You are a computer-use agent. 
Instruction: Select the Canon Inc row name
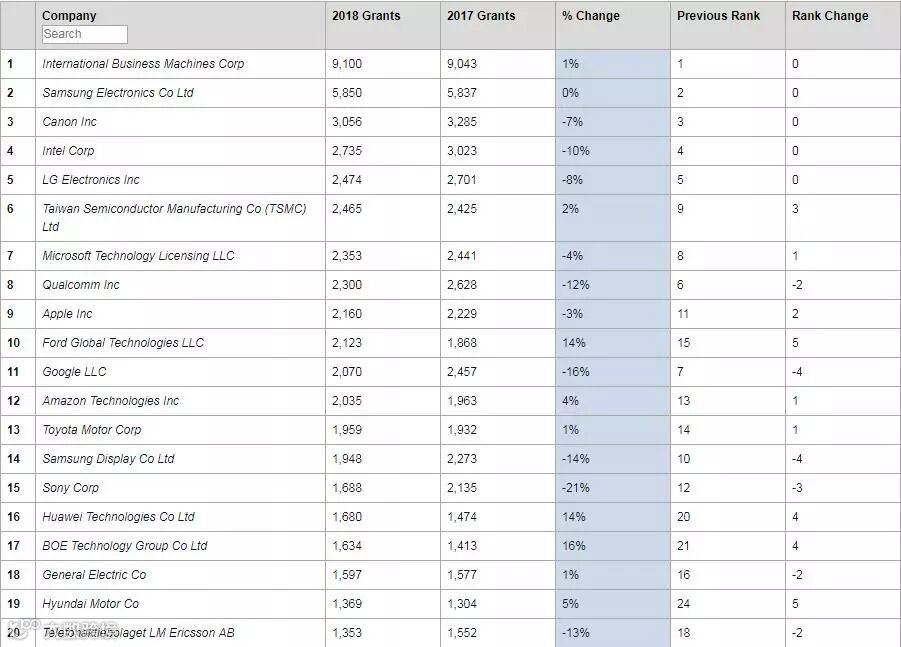click(69, 122)
